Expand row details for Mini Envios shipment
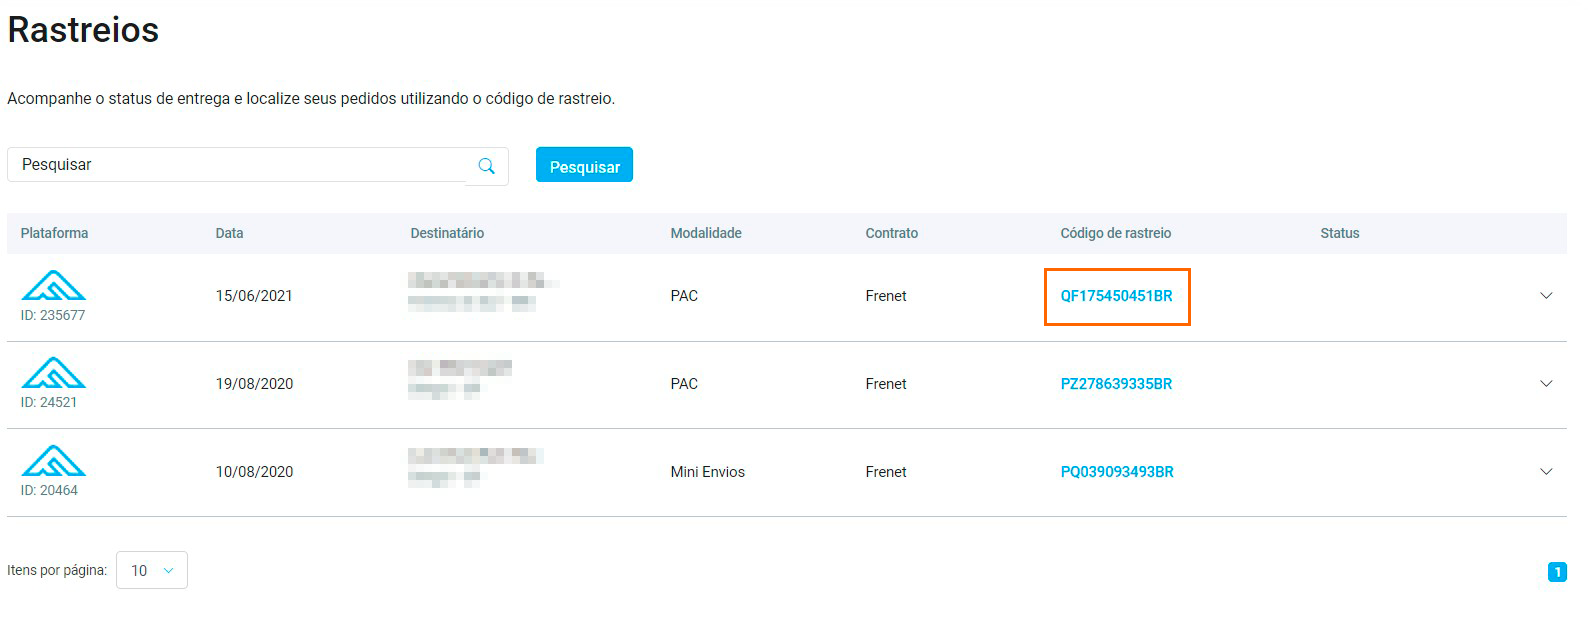Viewport: 1588px width, 618px height. click(1546, 472)
